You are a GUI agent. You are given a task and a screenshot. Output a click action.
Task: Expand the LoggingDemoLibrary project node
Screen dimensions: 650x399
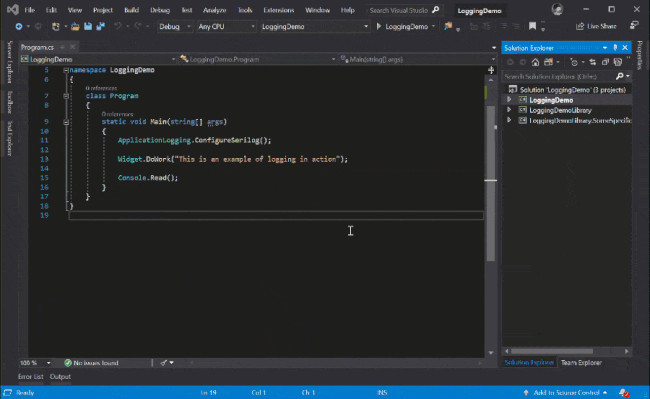pos(509,110)
